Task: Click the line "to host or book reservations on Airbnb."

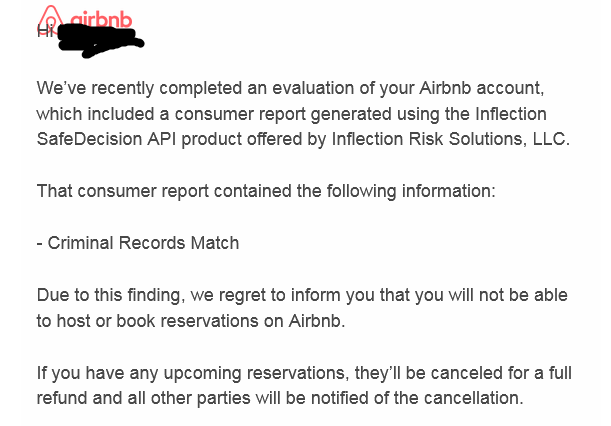Action: point(191,321)
